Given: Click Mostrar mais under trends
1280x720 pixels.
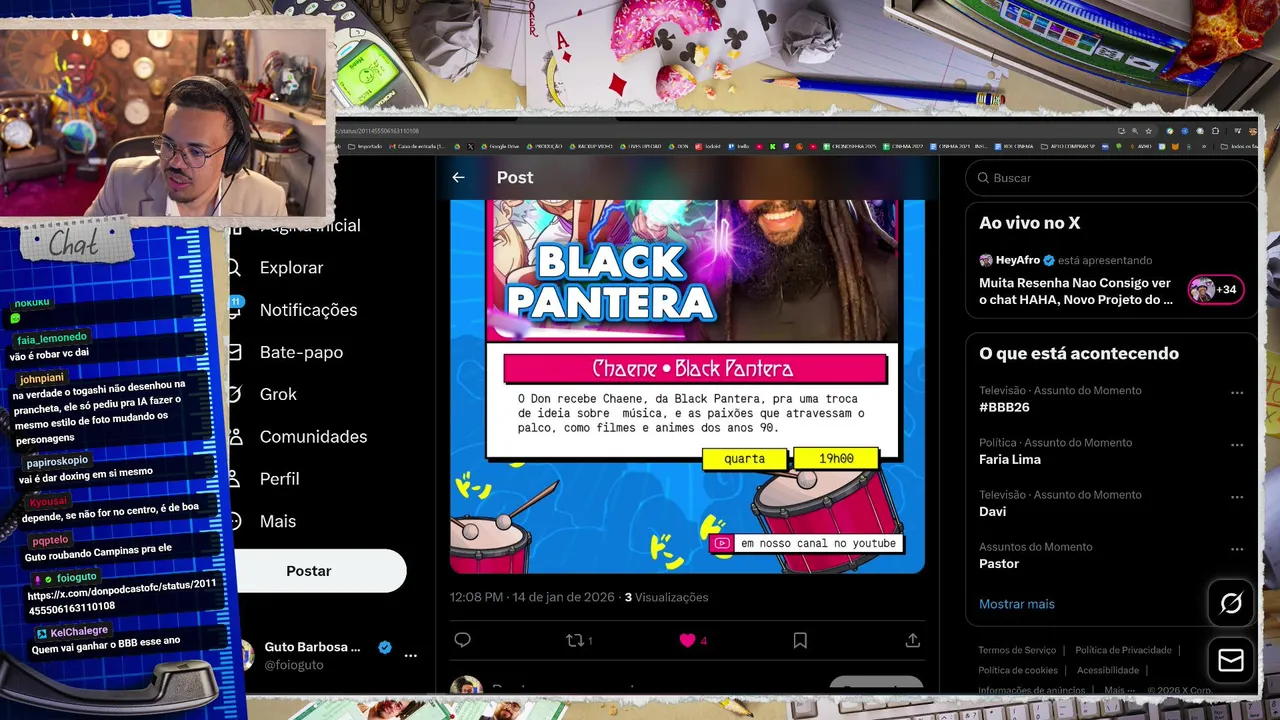Looking at the screenshot, I should [x=1017, y=604].
